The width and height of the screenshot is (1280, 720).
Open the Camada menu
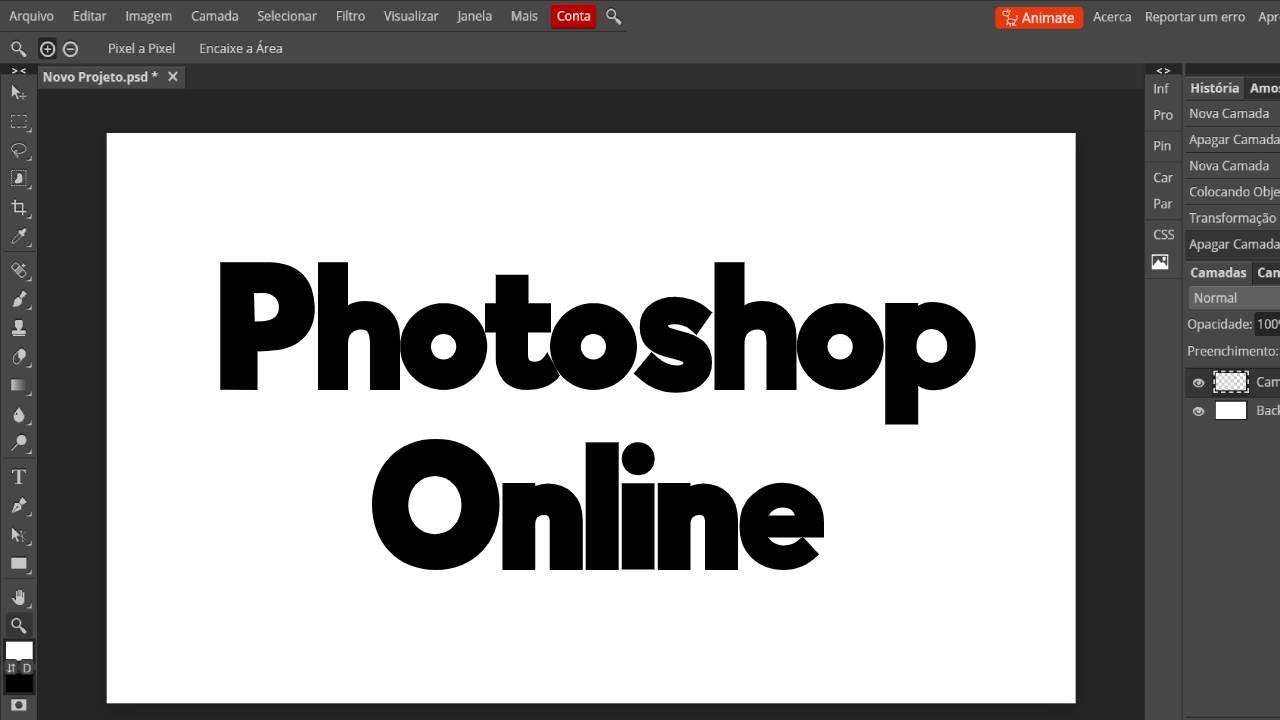pyautogui.click(x=215, y=16)
